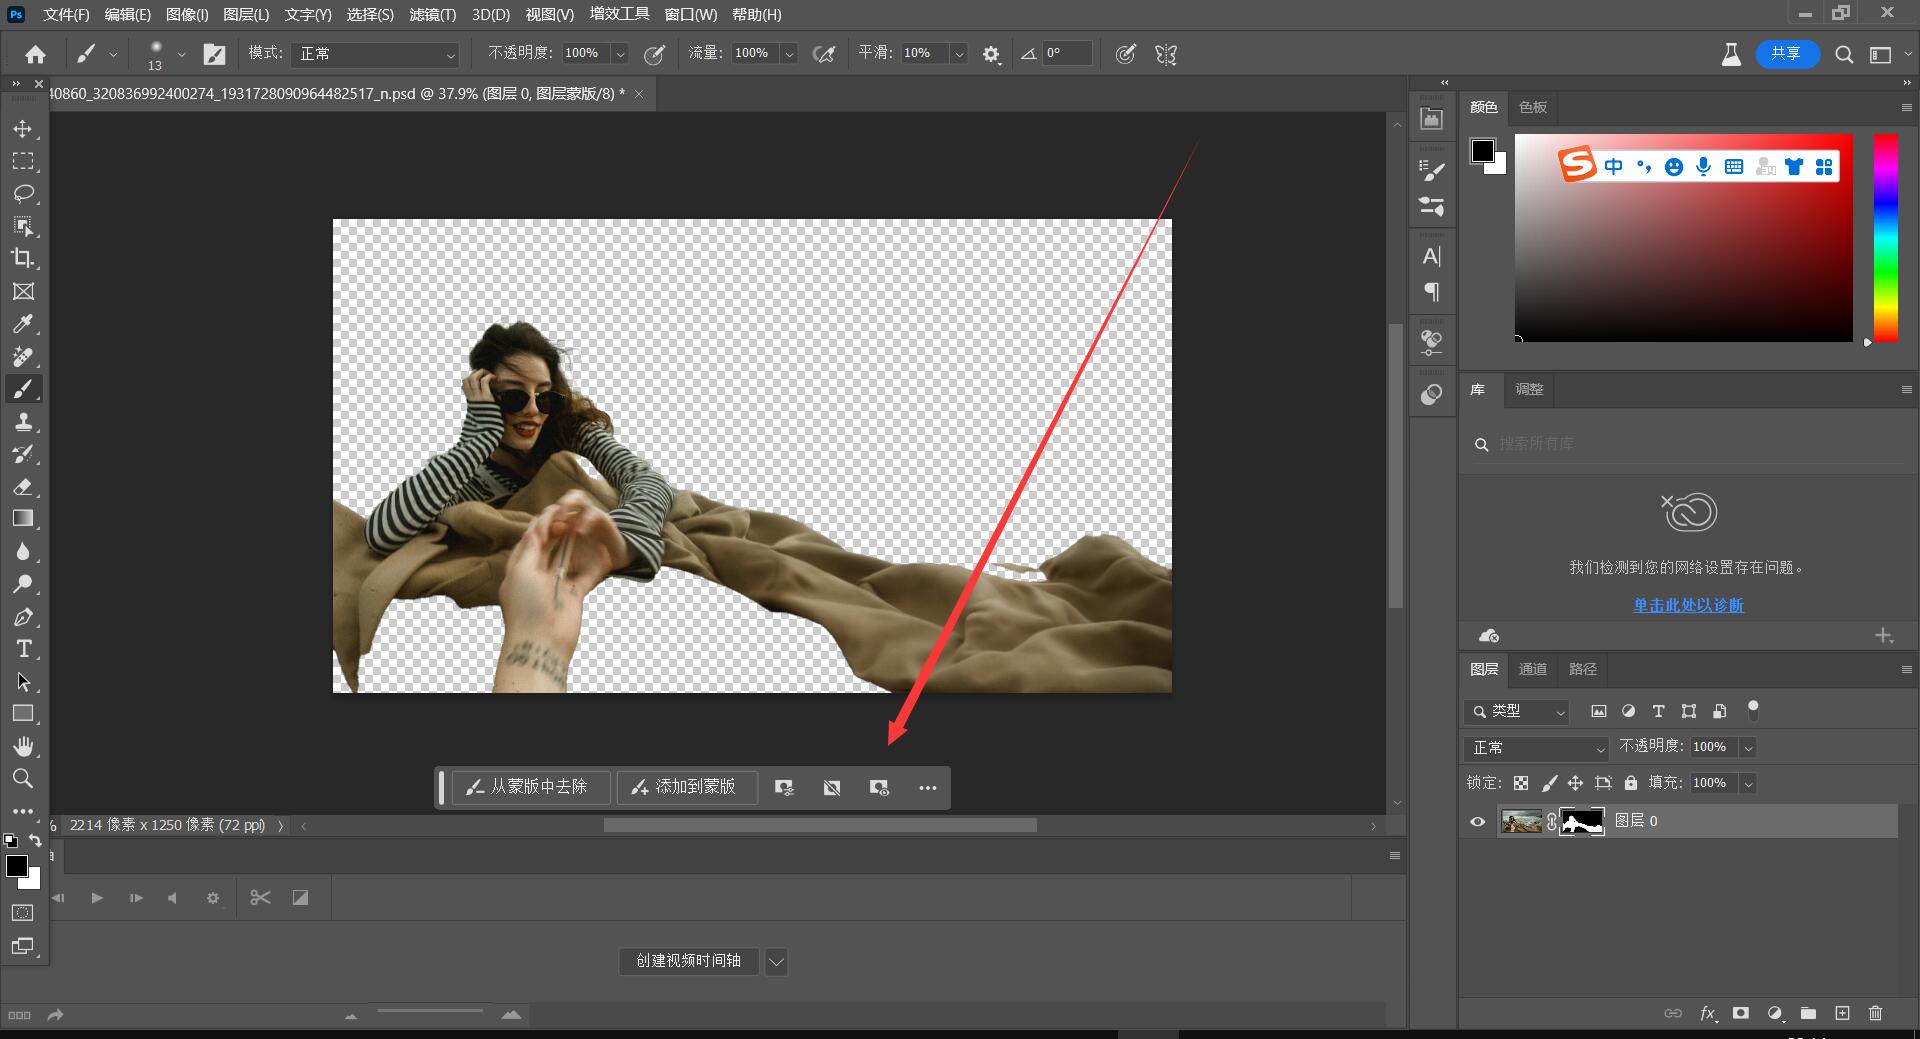Select the Hand tool

pos(23,746)
